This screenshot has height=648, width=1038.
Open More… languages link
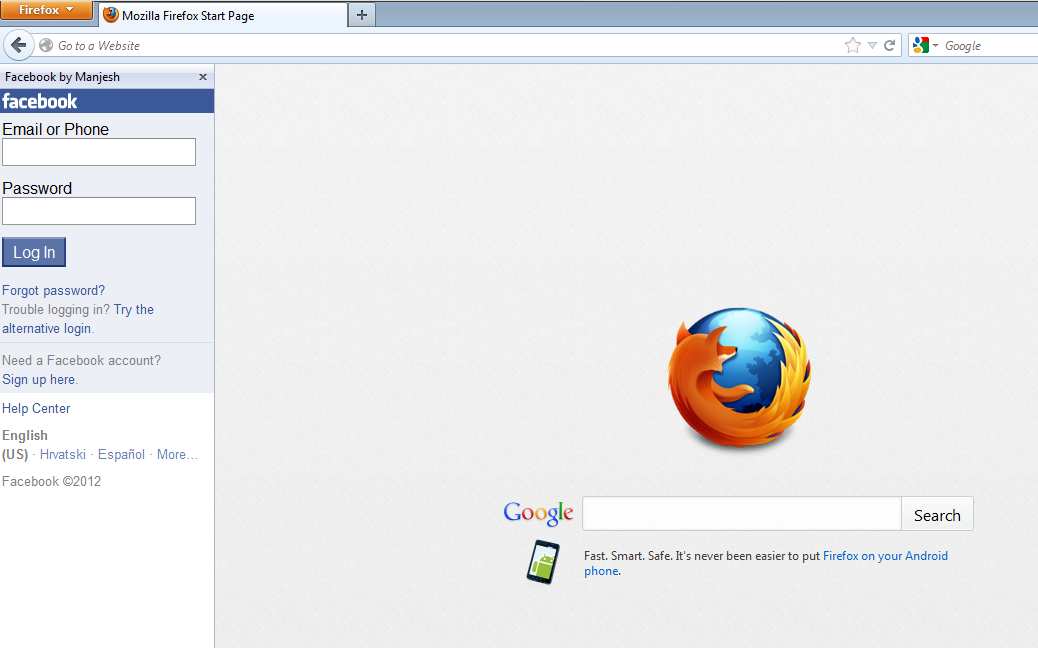coord(177,454)
